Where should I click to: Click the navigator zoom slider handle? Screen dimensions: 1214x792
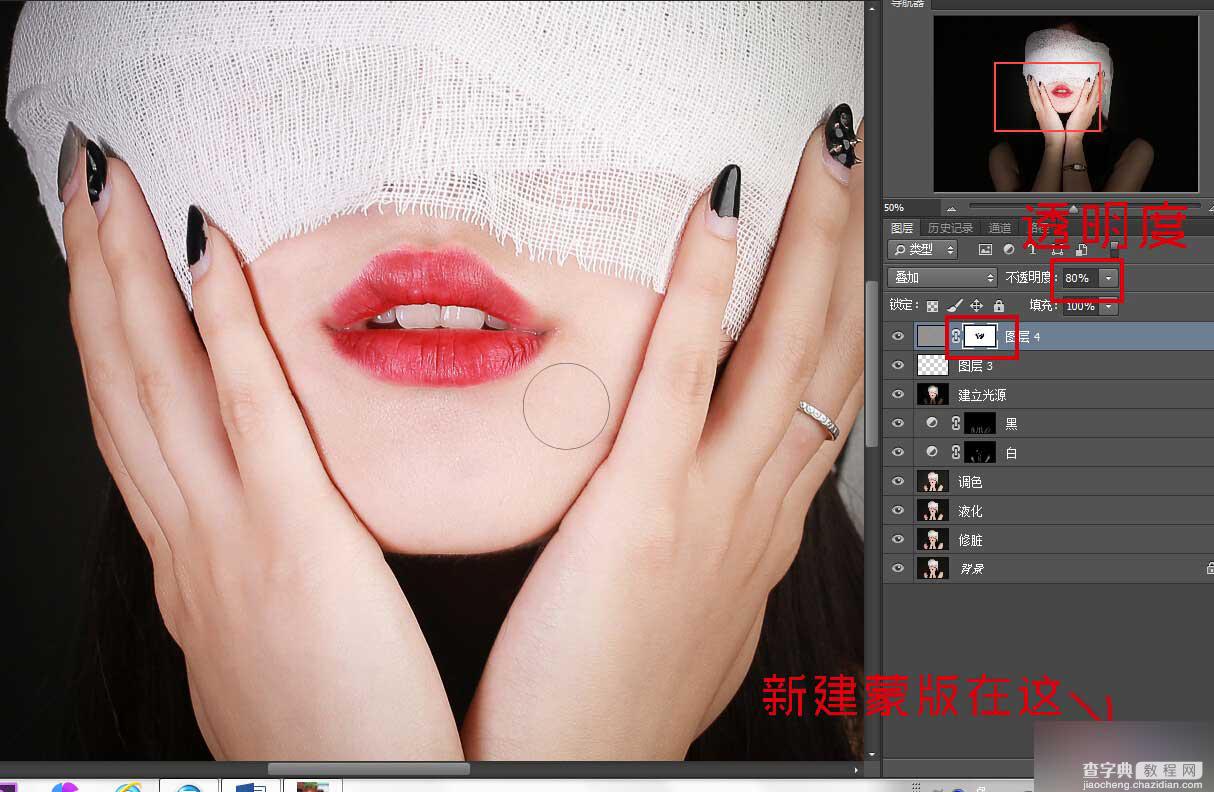(x=1073, y=208)
